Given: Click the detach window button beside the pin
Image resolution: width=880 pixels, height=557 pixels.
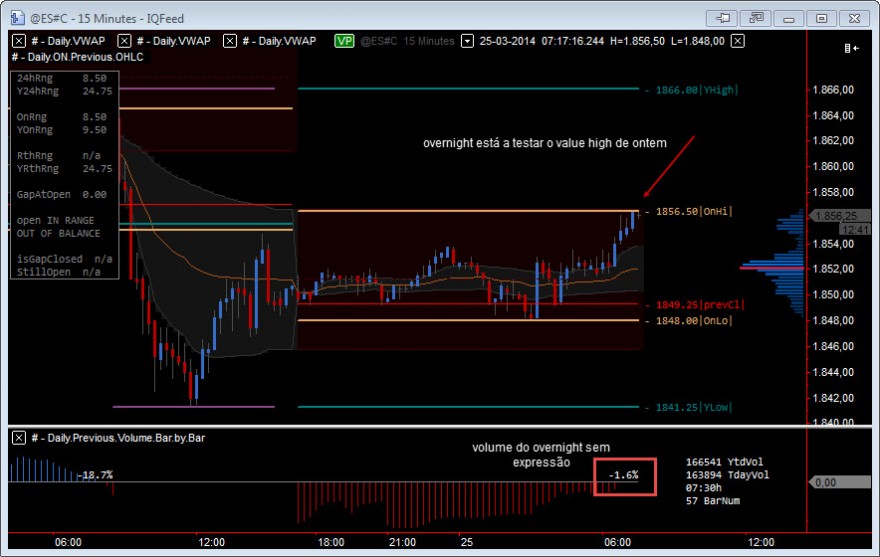Looking at the screenshot, I should pyautogui.click(x=755, y=18).
